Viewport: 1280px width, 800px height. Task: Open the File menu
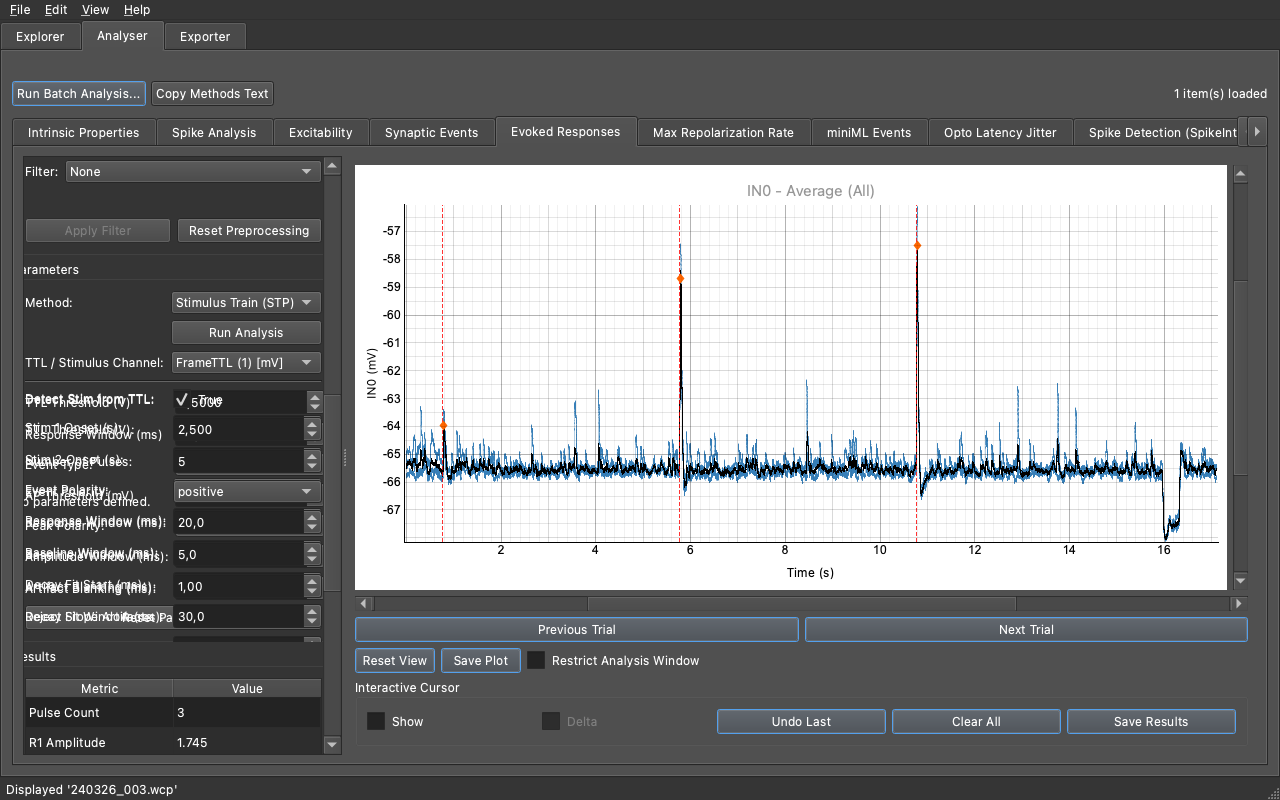(20, 10)
